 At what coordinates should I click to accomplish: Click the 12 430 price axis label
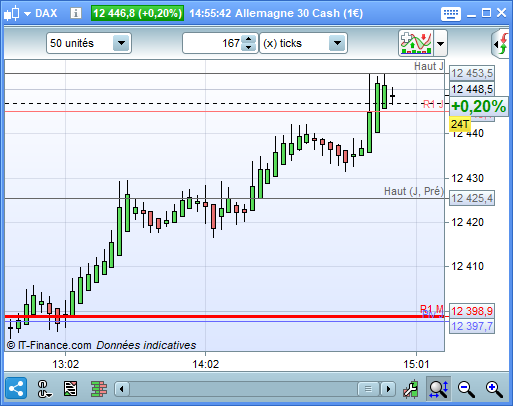coord(467,178)
